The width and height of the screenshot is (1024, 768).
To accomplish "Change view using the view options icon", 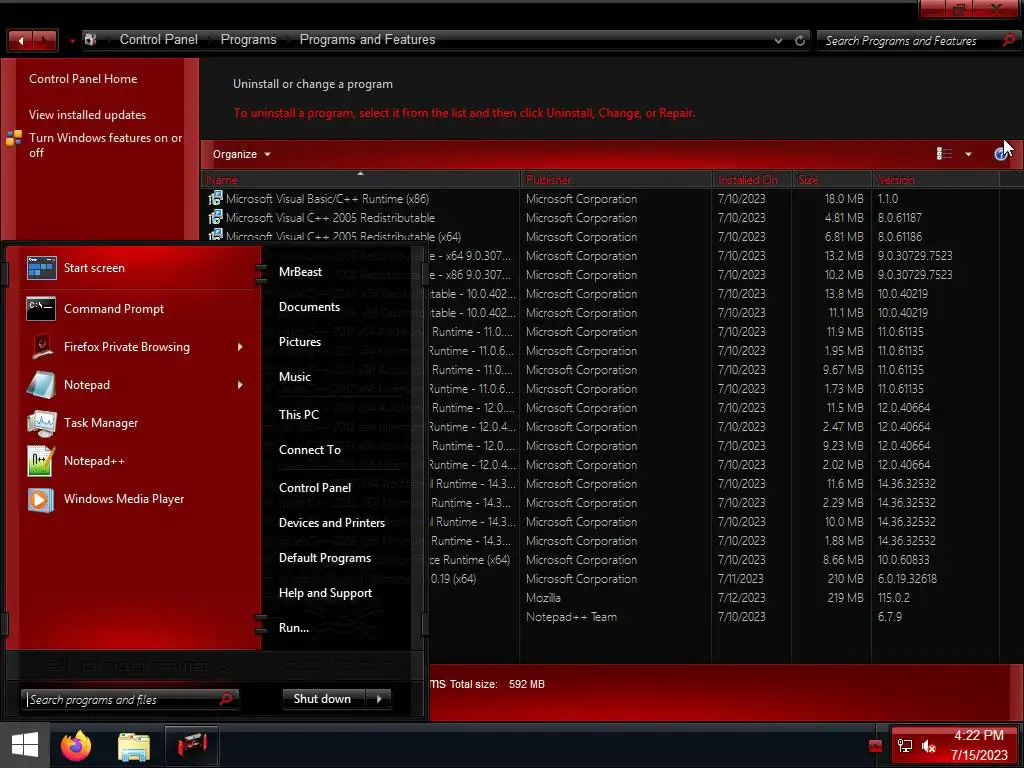I will [x=944, y=153].
